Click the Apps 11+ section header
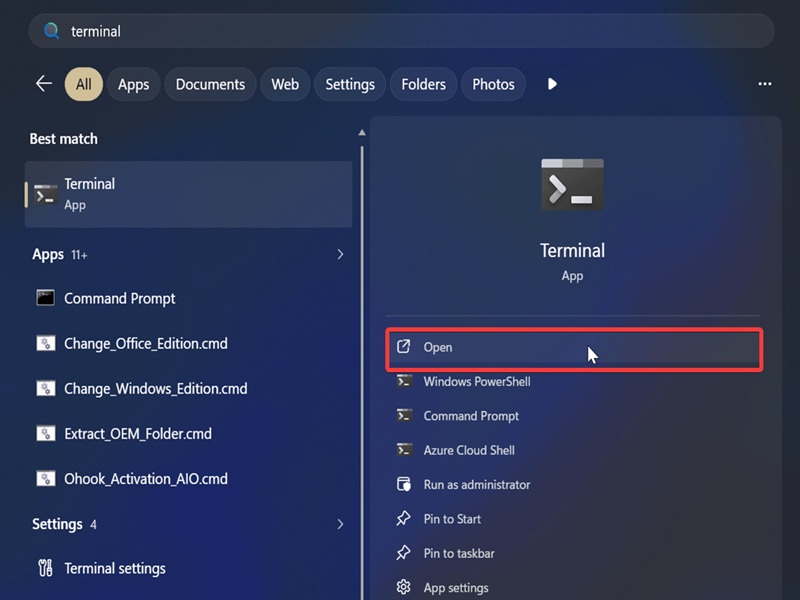This screenshot has width=800, height=600. (60, 254)
